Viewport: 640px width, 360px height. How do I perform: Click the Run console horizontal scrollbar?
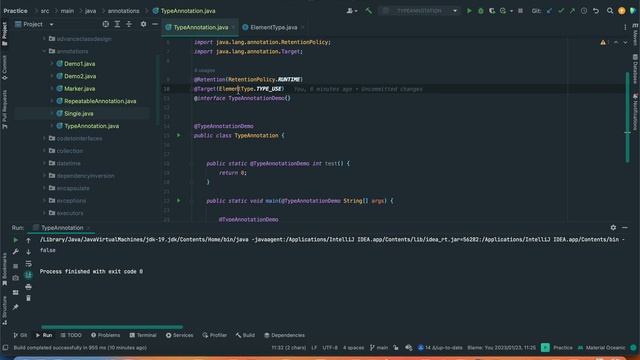[x=112, y=327]
